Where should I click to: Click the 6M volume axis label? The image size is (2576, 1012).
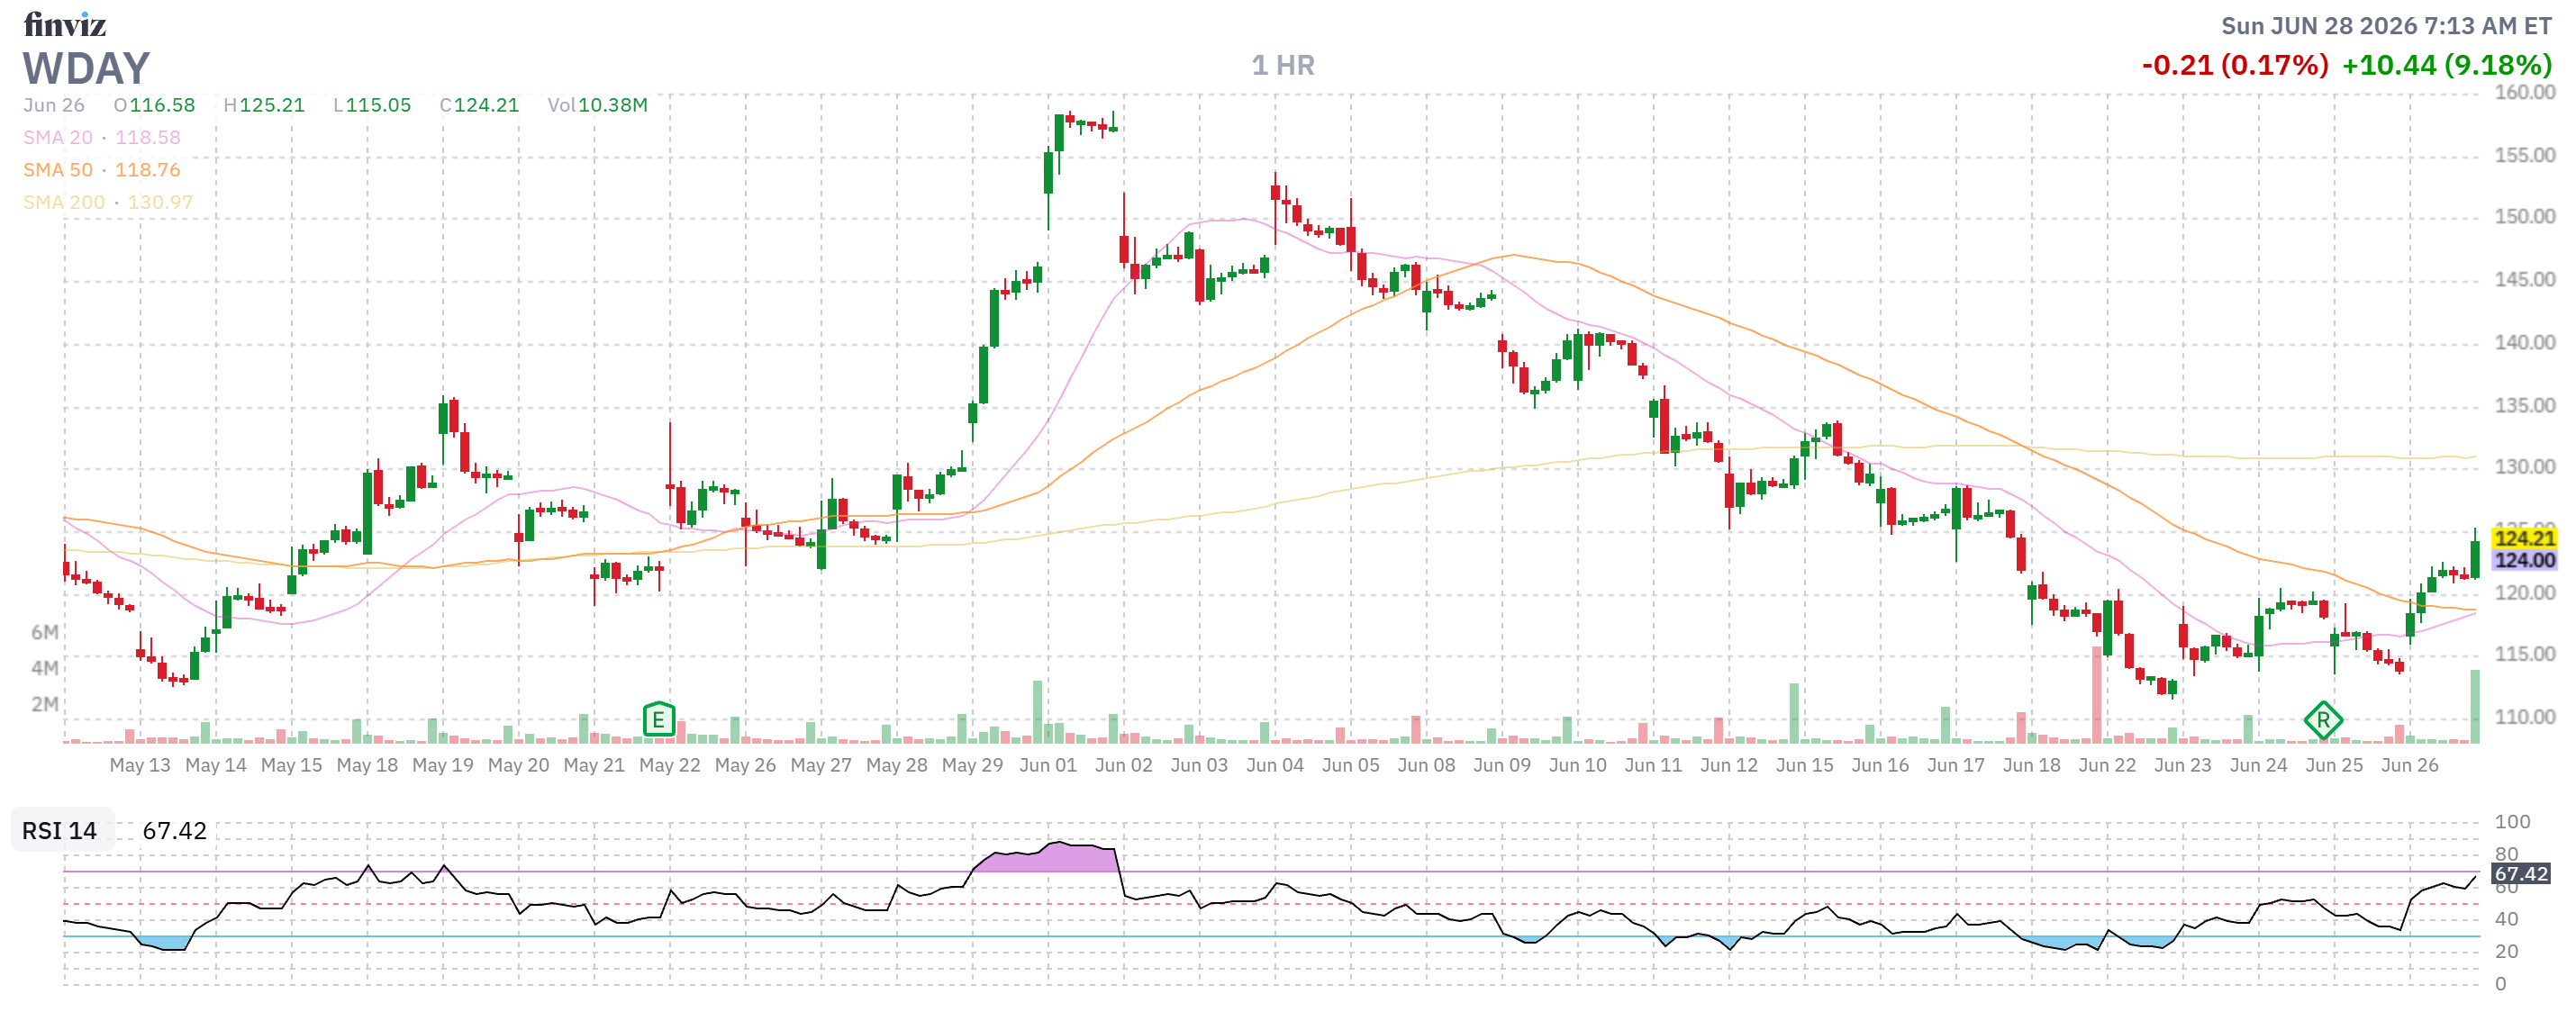45,632
